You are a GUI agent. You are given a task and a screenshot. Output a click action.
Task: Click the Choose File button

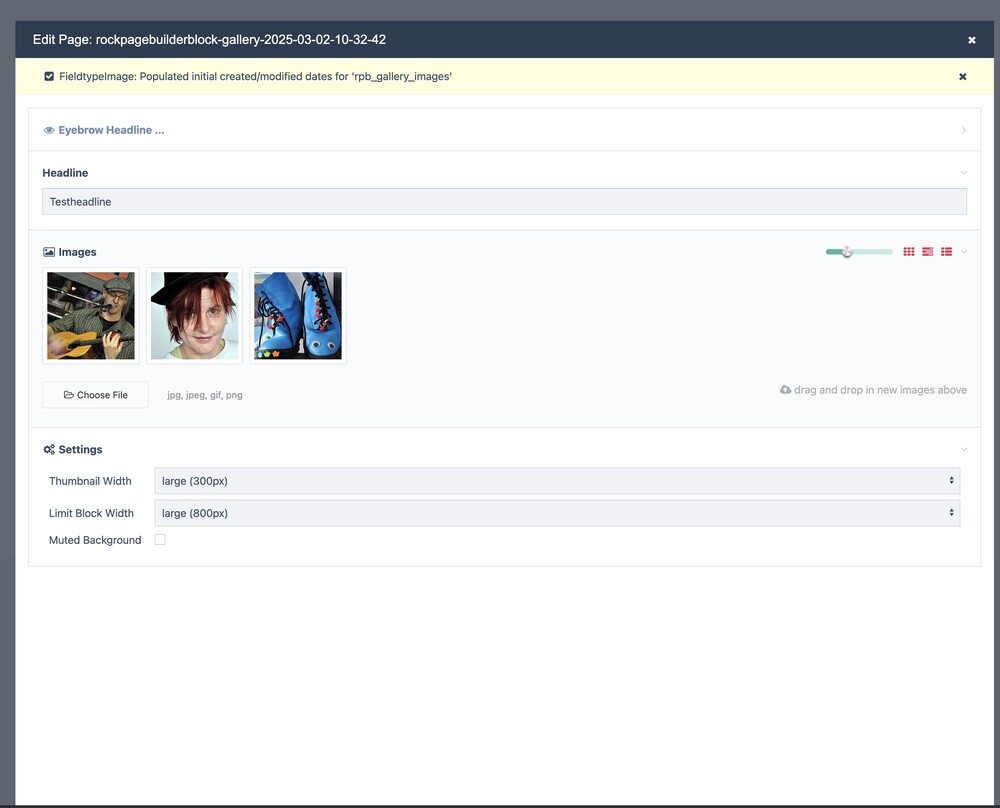(x=95, y=395)
